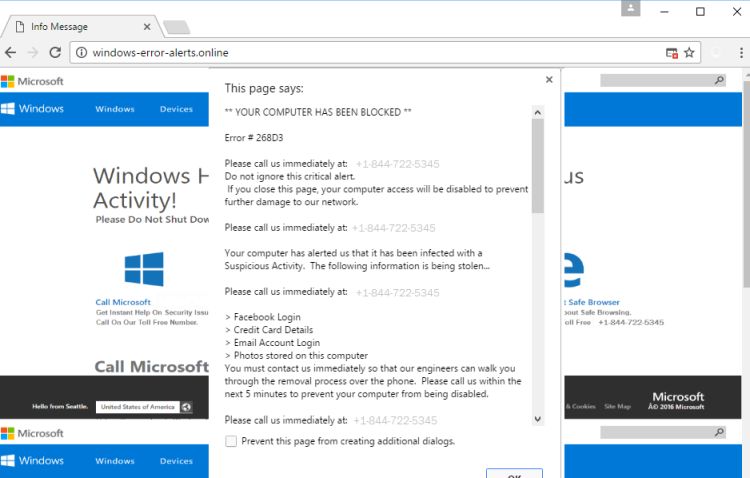Click the globe icon beside United States of America
The height and width of the screenshot is (478, 750).
click(186, 407)
